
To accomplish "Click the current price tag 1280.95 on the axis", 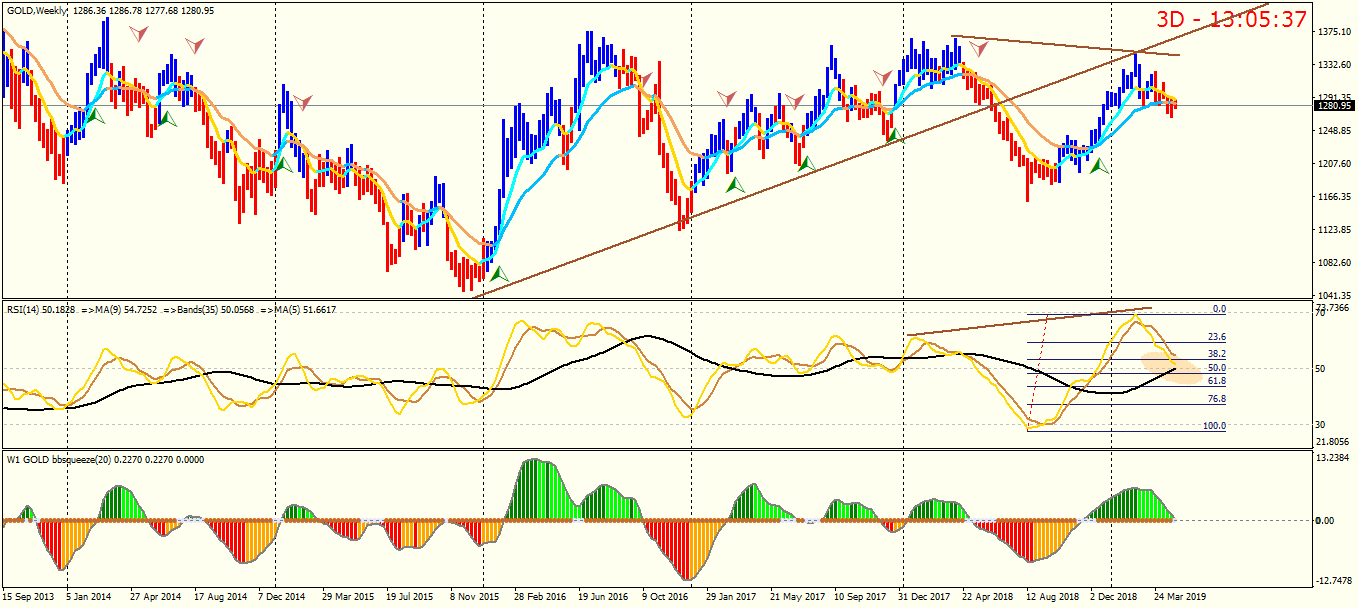I will pos(1335,106).
